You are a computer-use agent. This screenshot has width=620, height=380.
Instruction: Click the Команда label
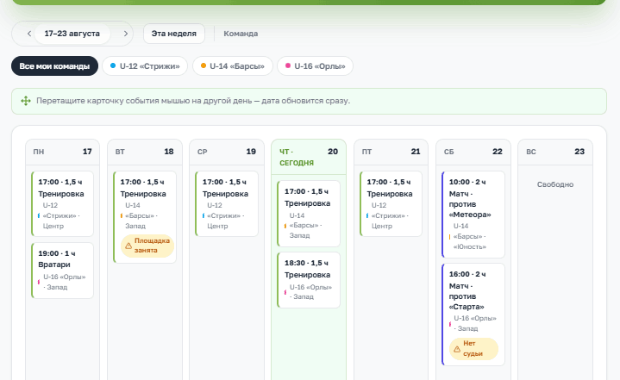click(241, 34)
